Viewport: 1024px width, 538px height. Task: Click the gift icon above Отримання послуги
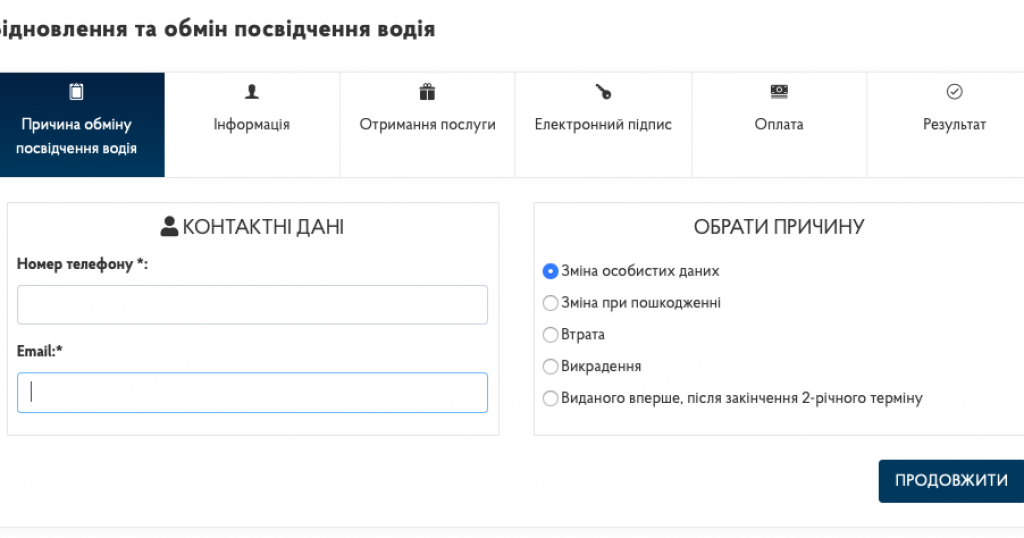(427, 91)
